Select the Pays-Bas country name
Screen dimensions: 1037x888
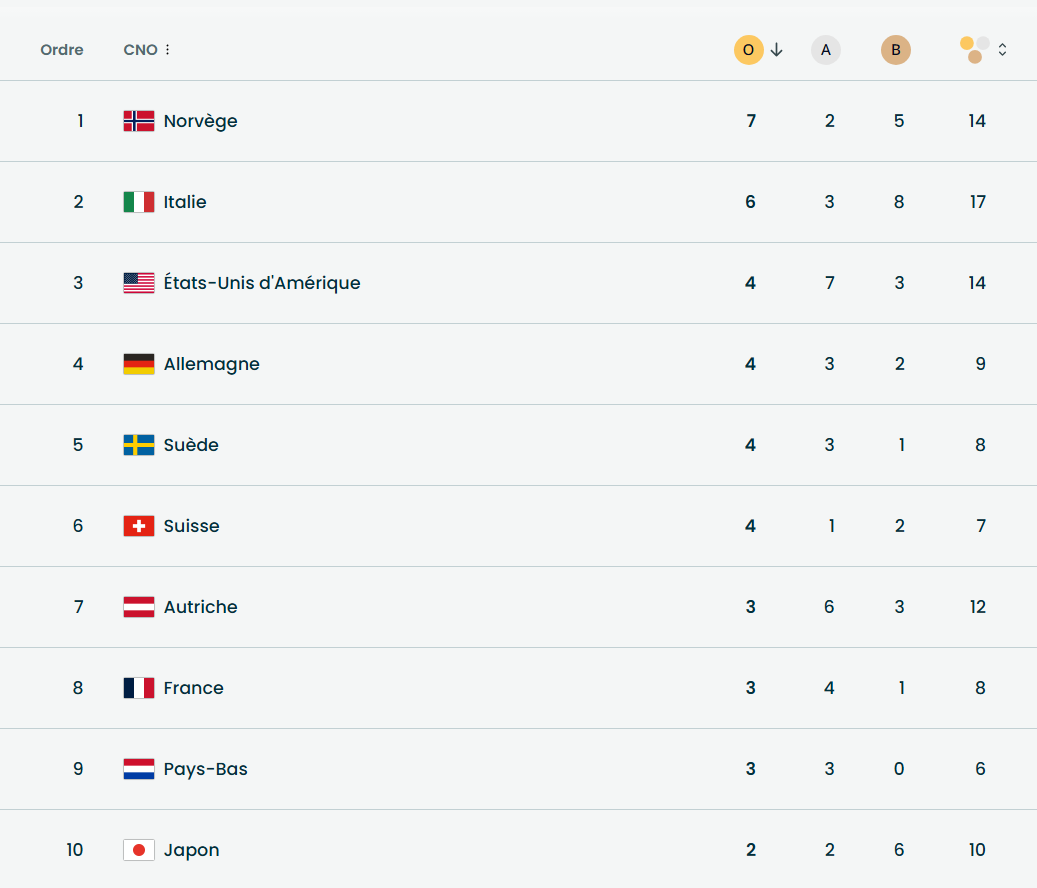click(x=206, y=769)
